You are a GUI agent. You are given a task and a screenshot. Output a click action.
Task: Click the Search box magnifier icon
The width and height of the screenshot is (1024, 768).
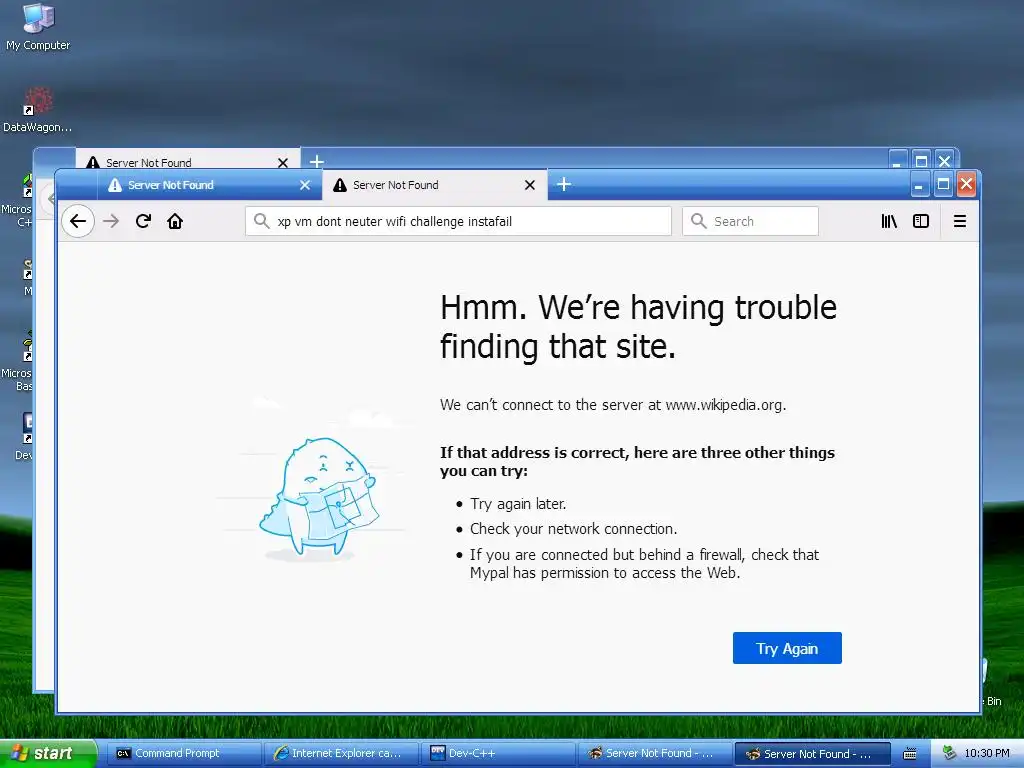(698, 221)
